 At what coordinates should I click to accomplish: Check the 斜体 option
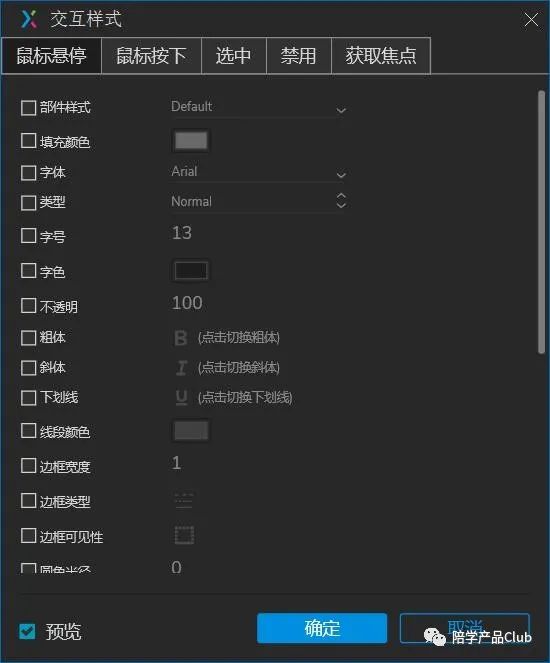pyautogui.click(x=28, y=368)
